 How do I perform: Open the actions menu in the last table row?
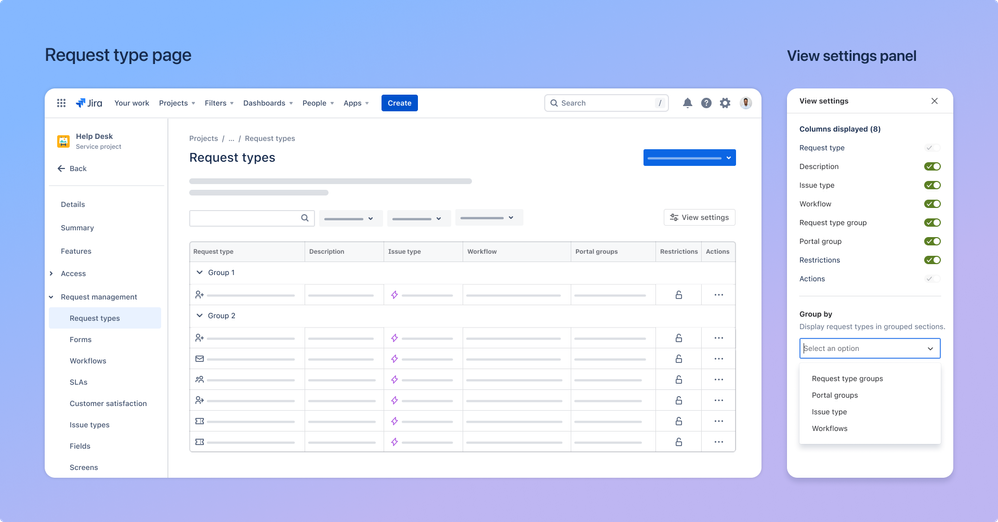719,442
